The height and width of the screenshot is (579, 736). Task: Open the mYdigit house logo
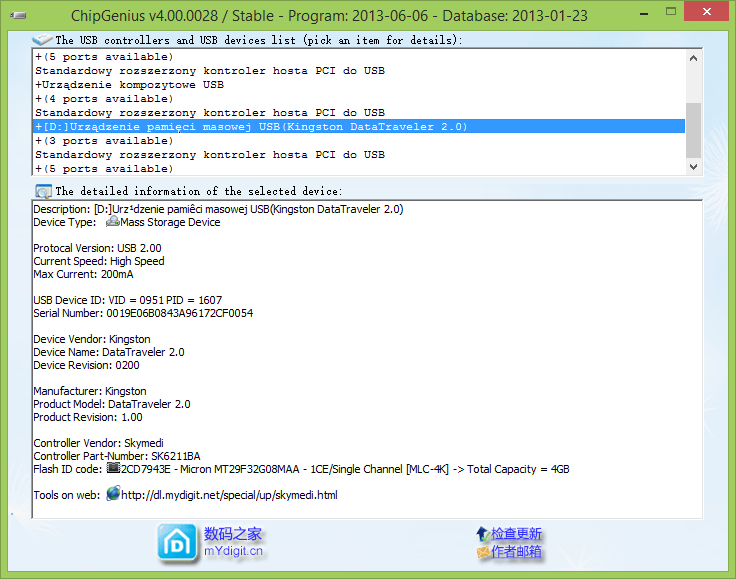[176, 543]
